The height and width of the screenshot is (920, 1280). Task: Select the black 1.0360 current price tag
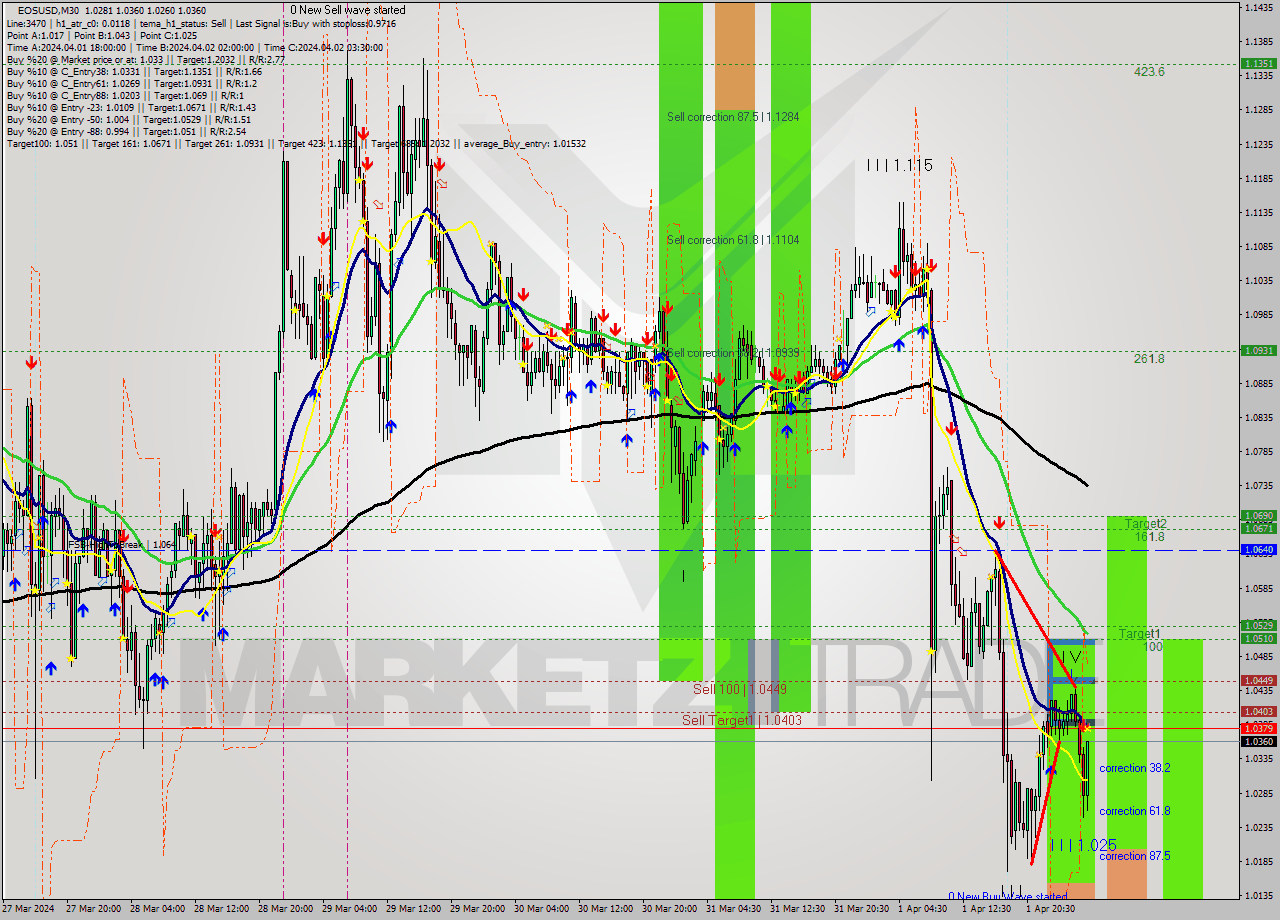click(x=1257, y=741)
